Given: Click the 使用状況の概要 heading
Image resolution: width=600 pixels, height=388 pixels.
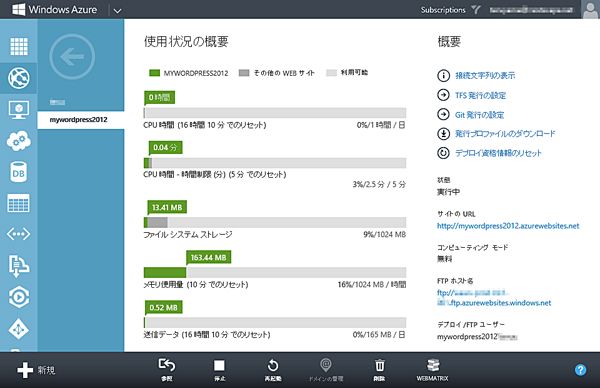Looking at the screenshot, I should pos(186,41).
